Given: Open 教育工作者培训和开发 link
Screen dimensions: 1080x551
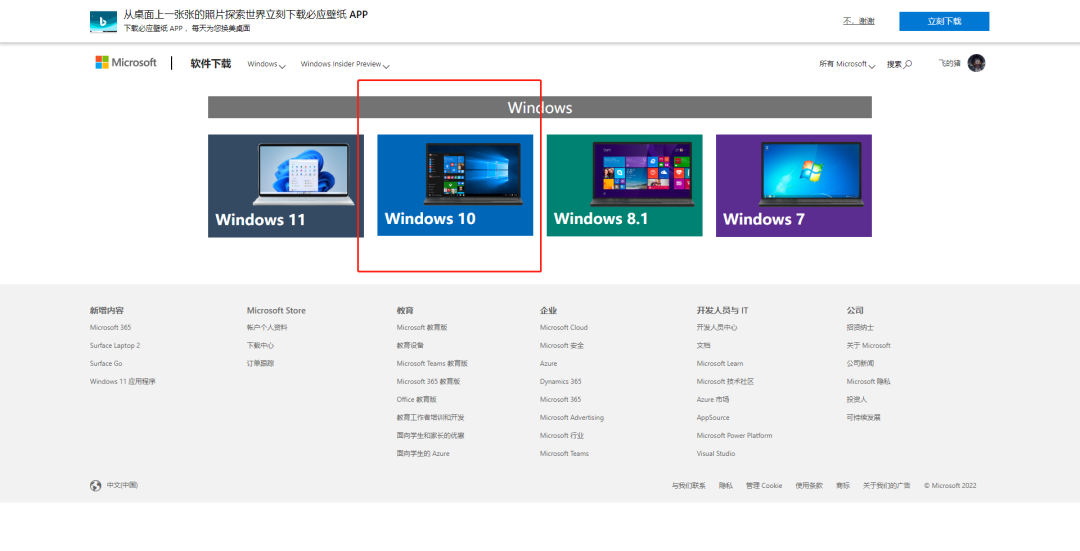Looking at the screenshot, I should (430, 417).
